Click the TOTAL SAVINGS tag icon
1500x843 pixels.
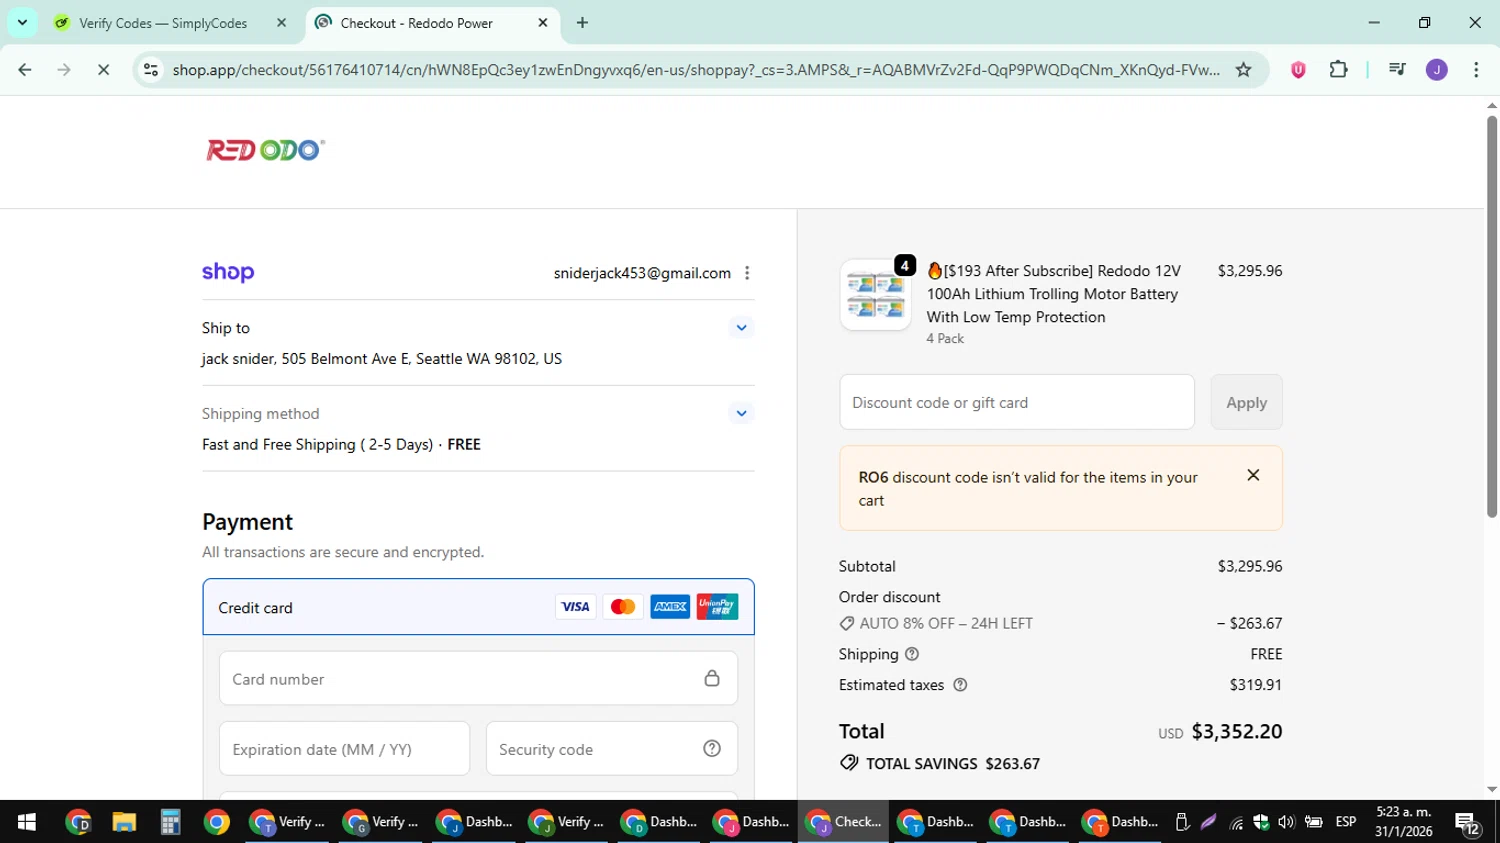(x=849, y=763)
